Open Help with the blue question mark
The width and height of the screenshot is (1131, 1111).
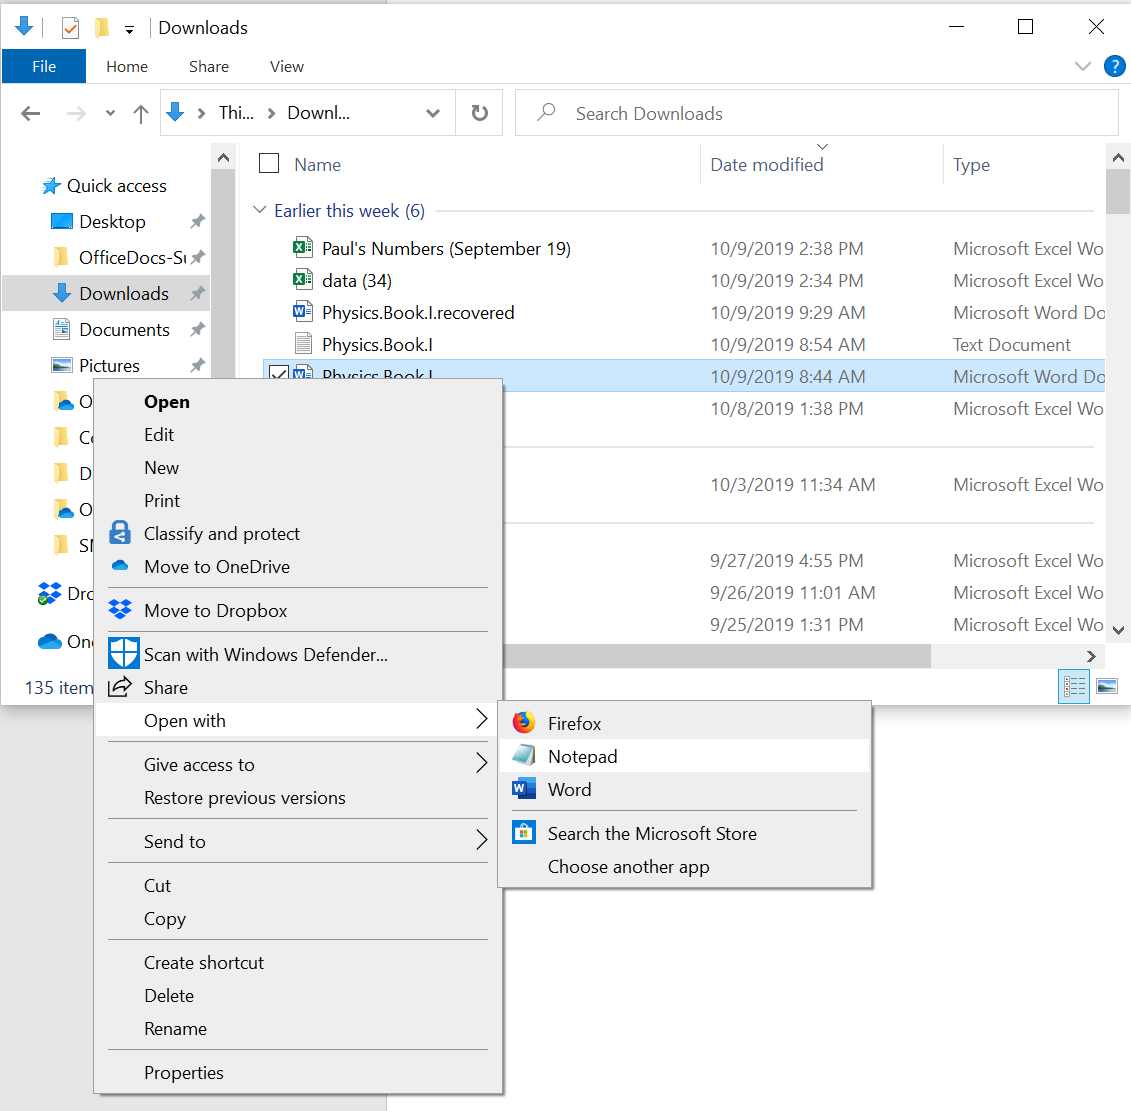tap(1114, 66)
